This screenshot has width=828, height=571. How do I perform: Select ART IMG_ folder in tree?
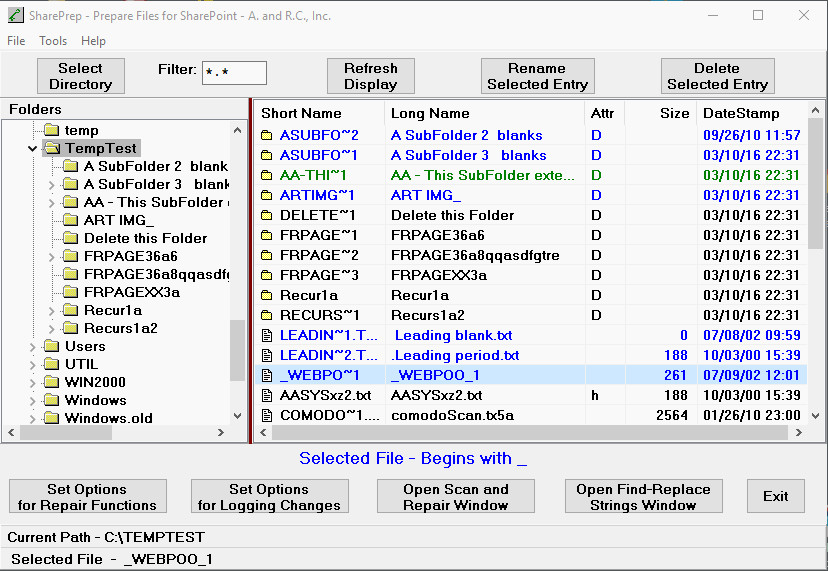pos(119,220)
